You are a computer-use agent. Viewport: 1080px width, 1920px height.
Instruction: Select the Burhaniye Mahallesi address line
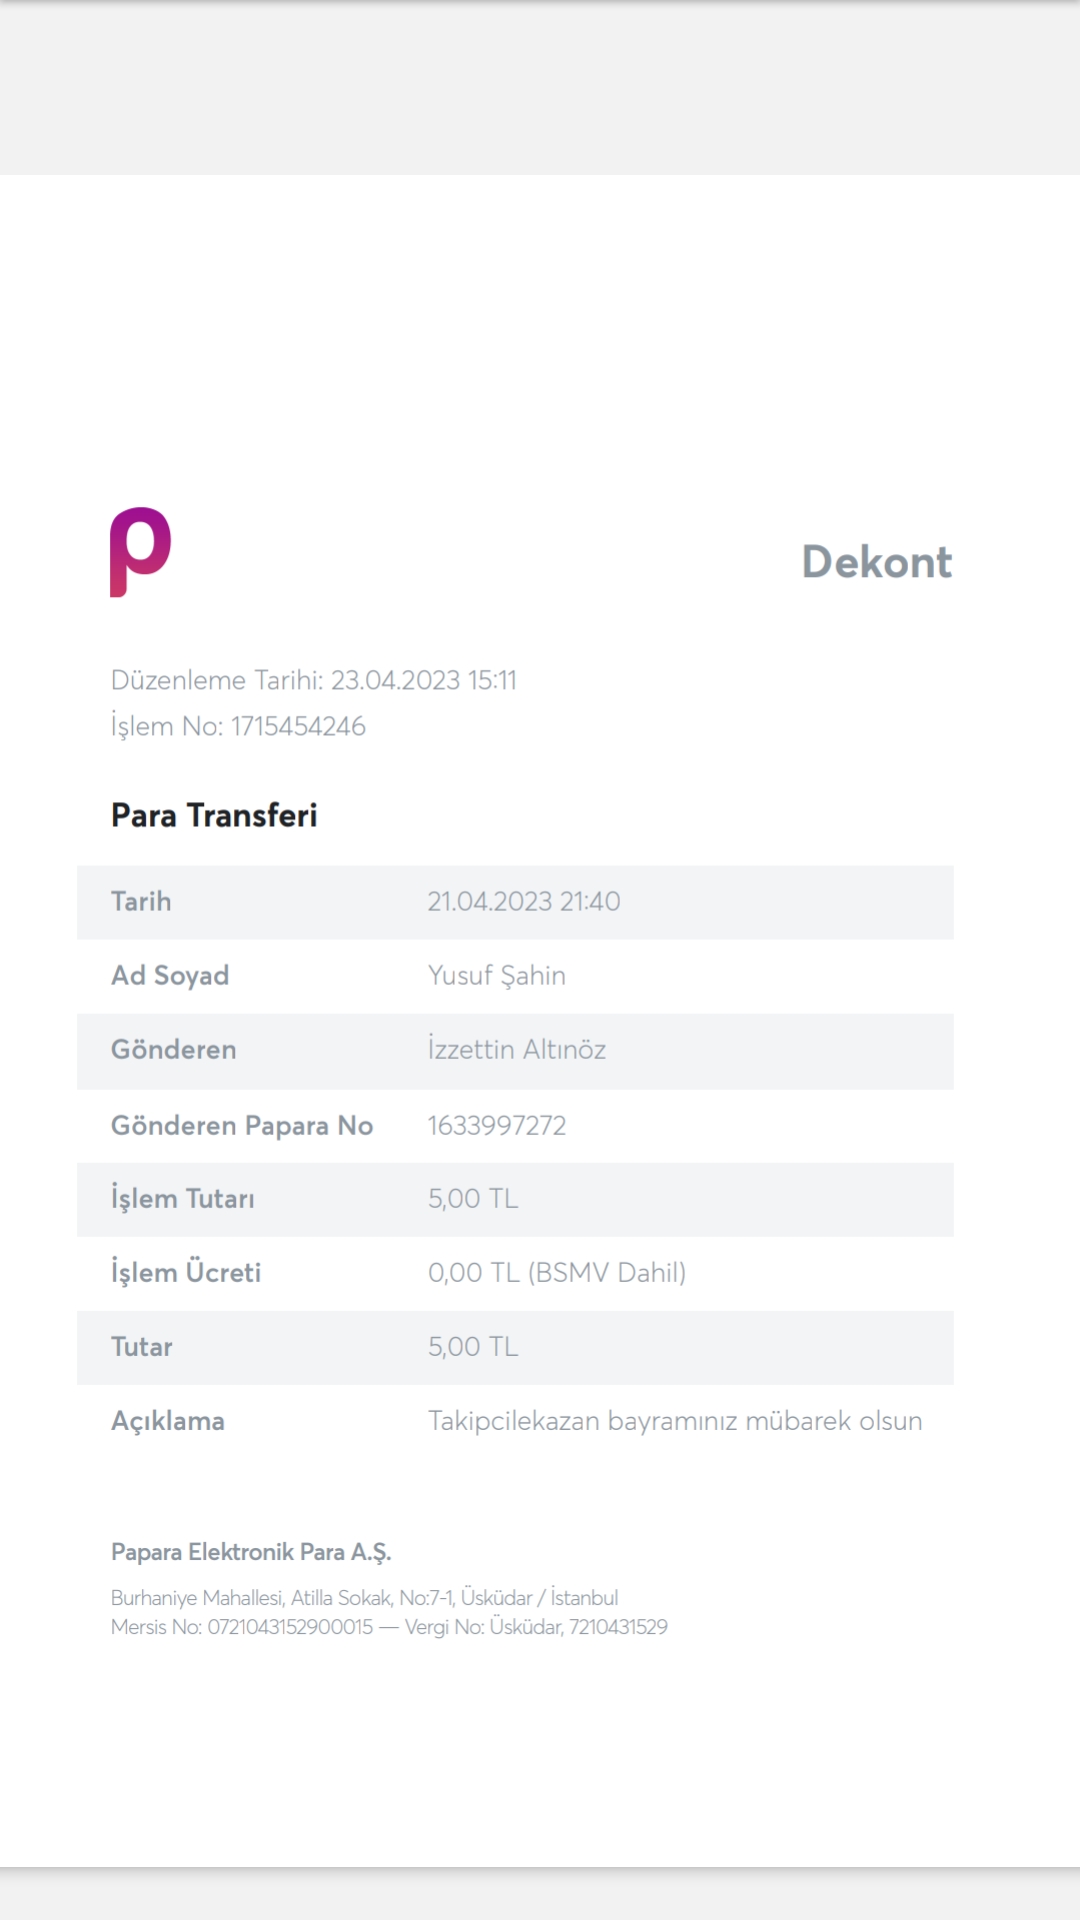pos(365,1598)
